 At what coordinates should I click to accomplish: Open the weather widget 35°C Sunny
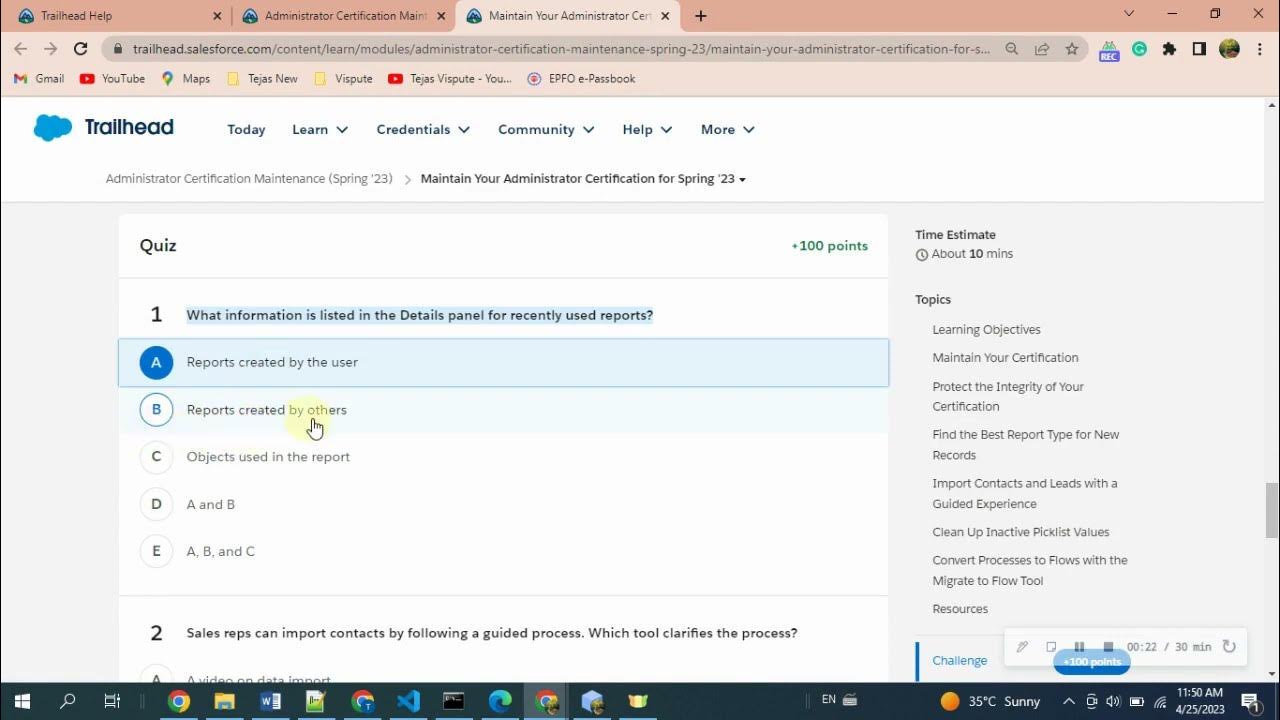[x=990, y=701]
